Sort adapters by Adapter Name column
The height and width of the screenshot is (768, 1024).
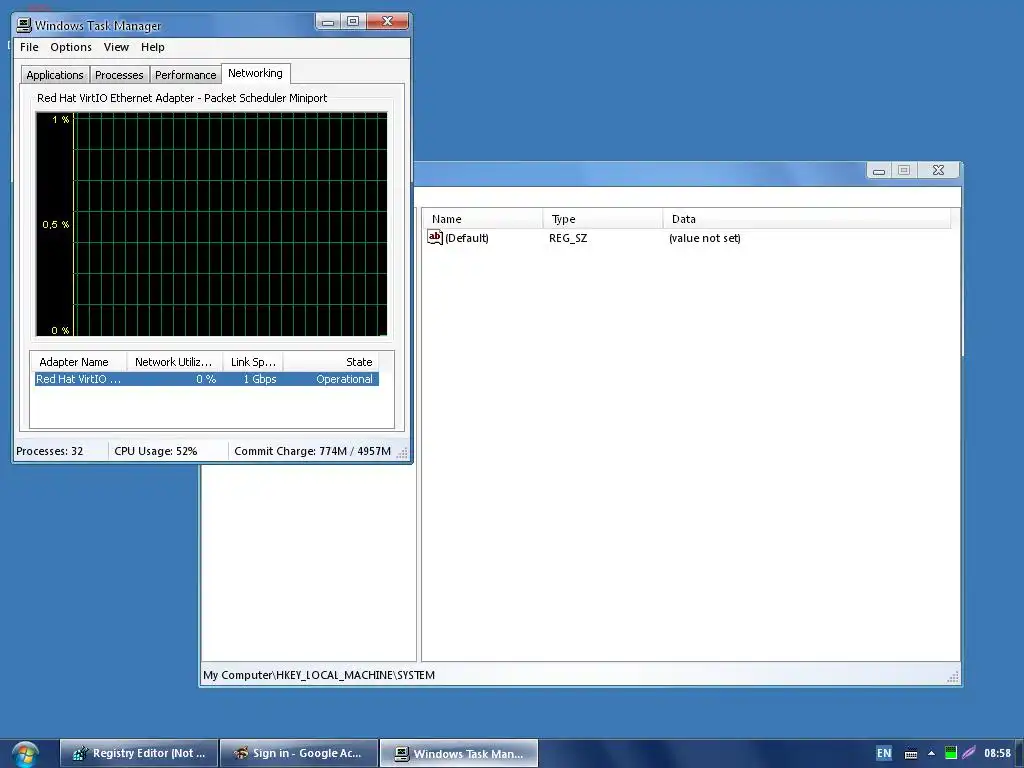[x=78, y=362]
